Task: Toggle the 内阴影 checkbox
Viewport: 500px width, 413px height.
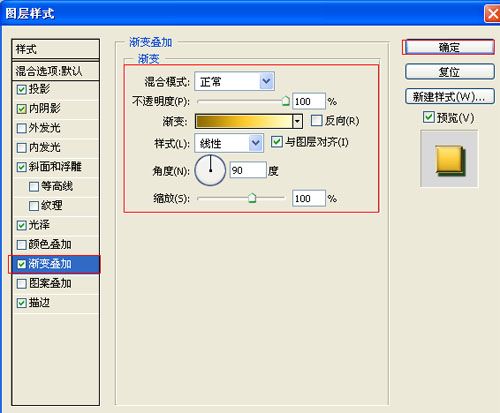Action: pyautogui.click(x=21, y=109)
